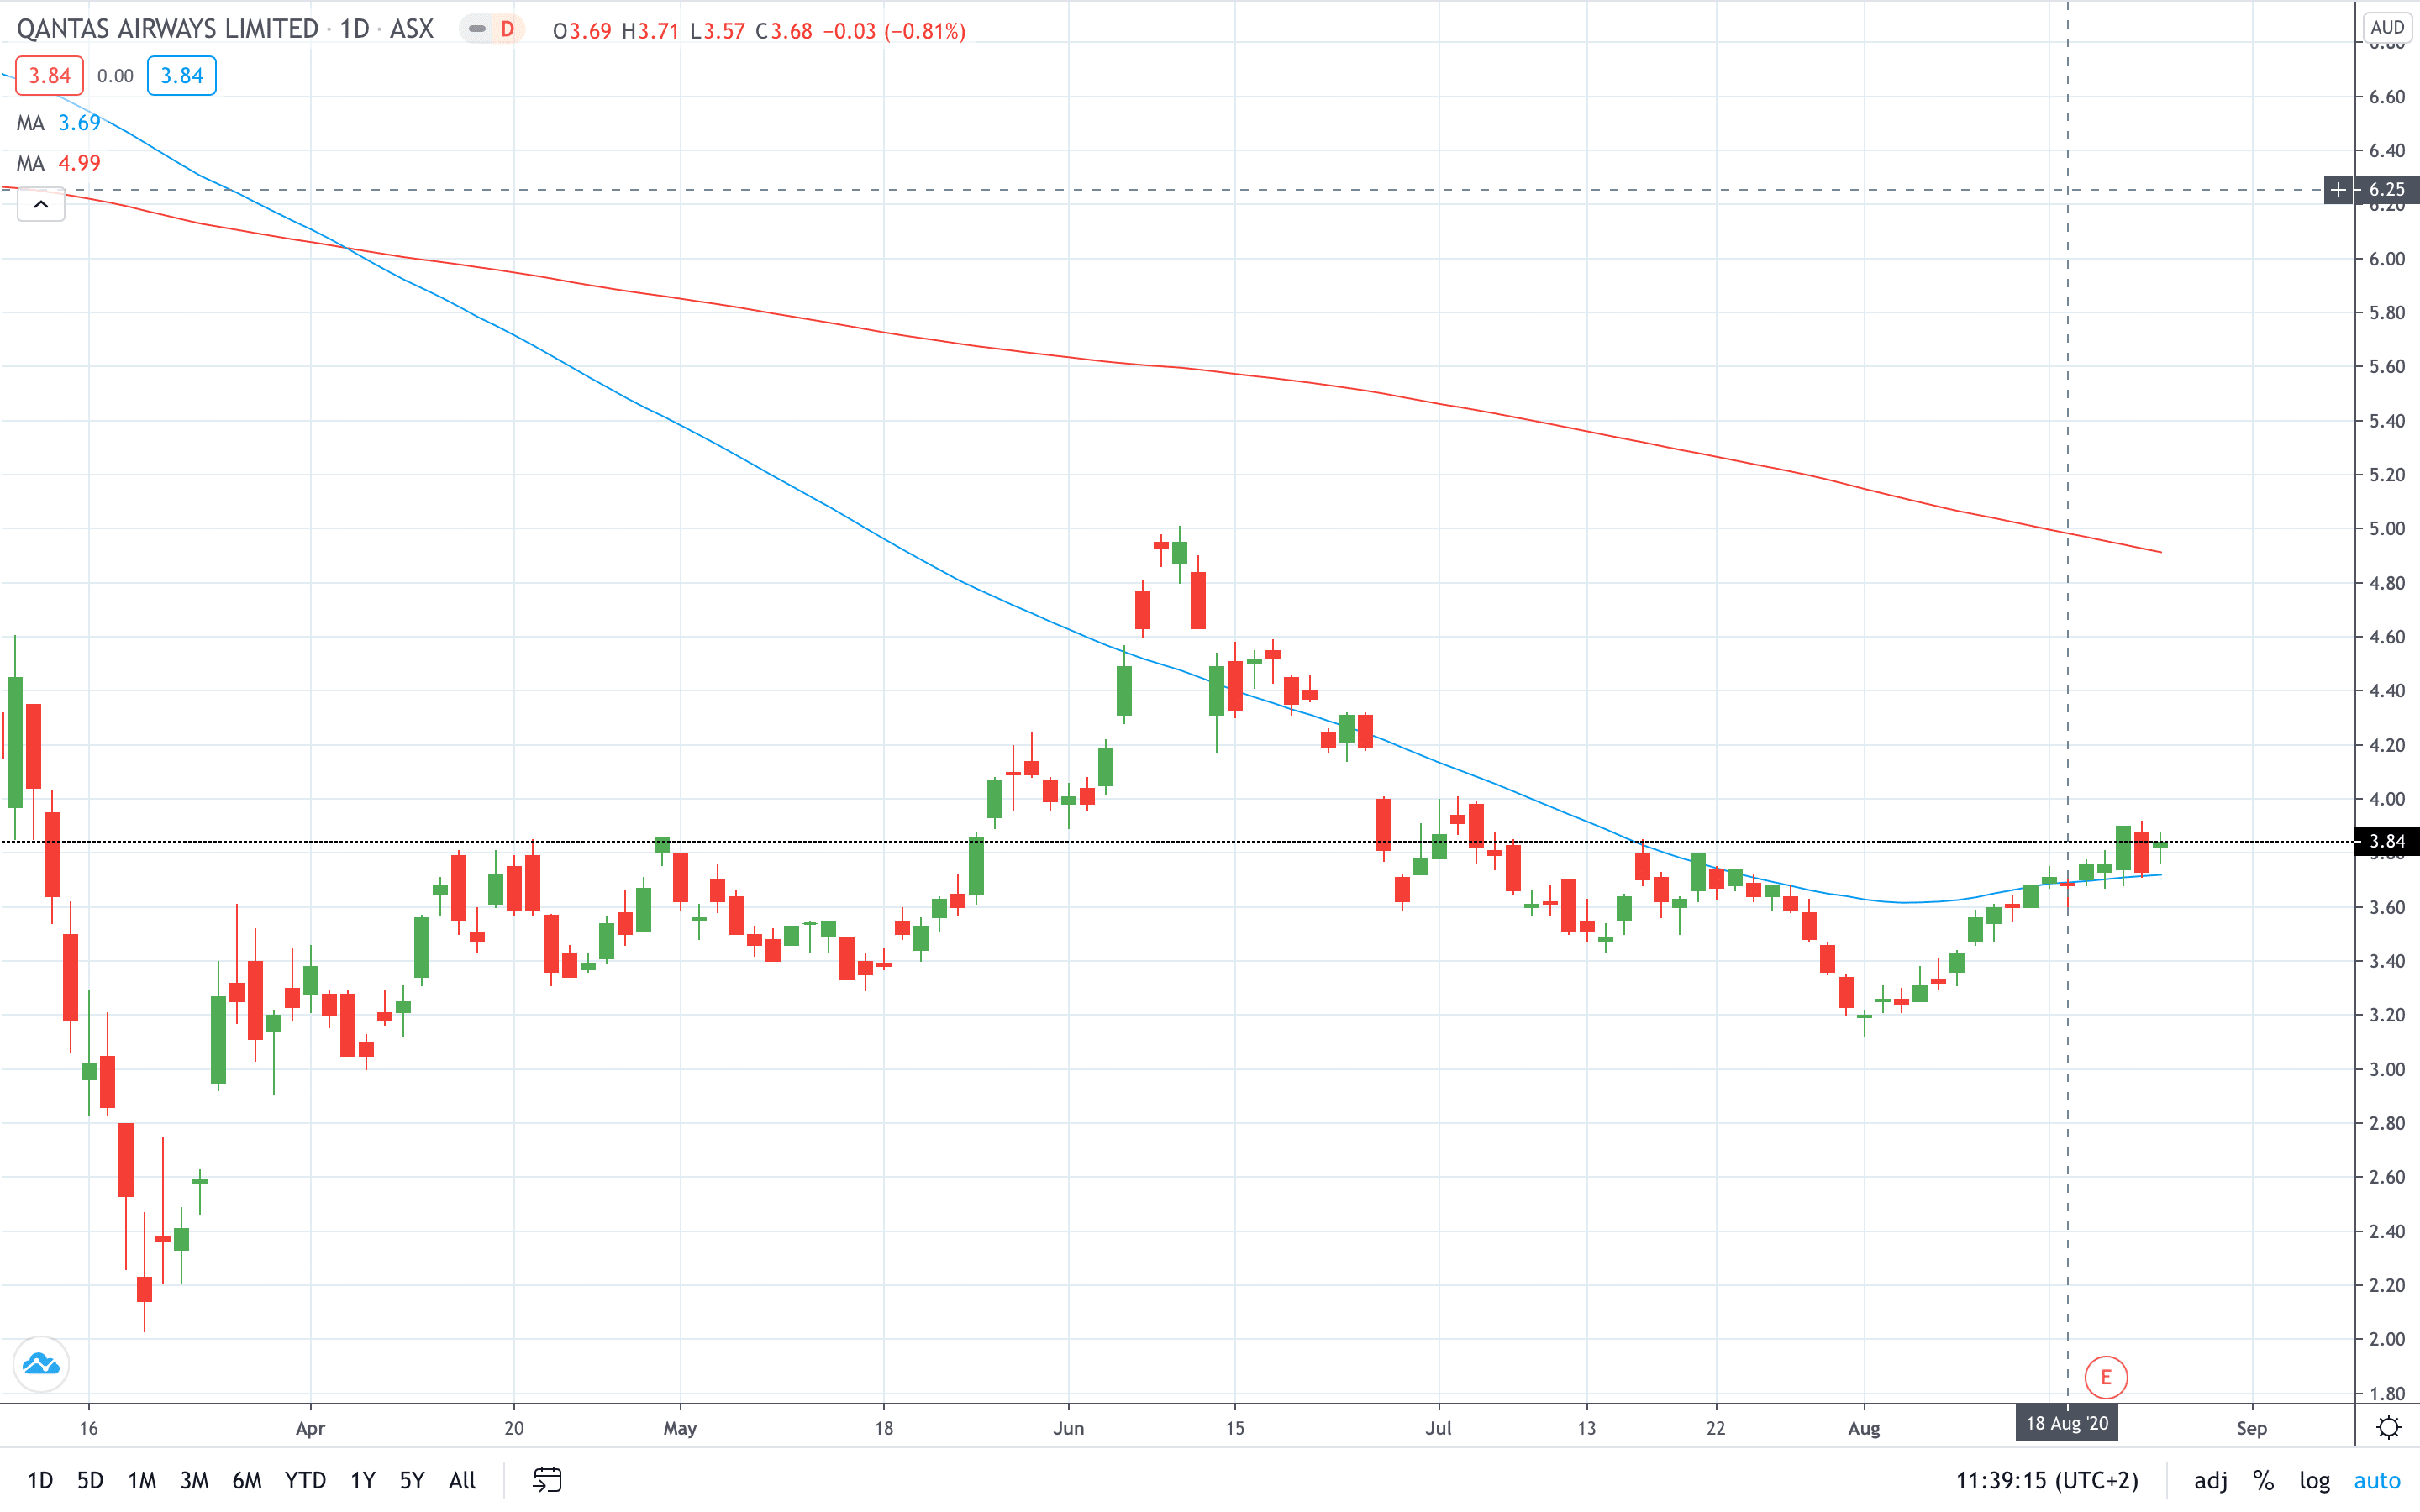Click the blue MA 3.69 legend
This screenshot has width=2420, height=1512.
(x=60, y=123)
